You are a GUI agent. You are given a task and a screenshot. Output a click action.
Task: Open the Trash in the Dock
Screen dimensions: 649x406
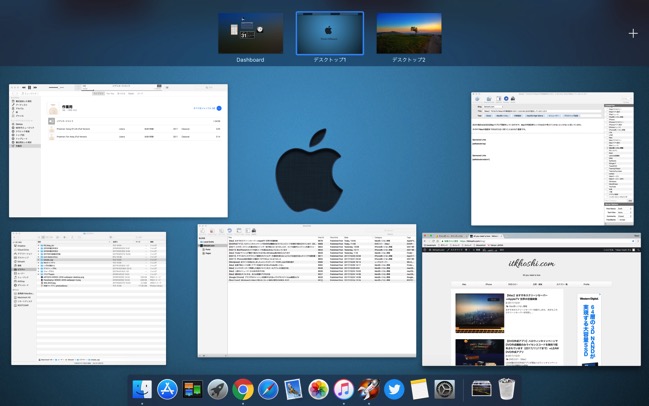tap(507, 389)
